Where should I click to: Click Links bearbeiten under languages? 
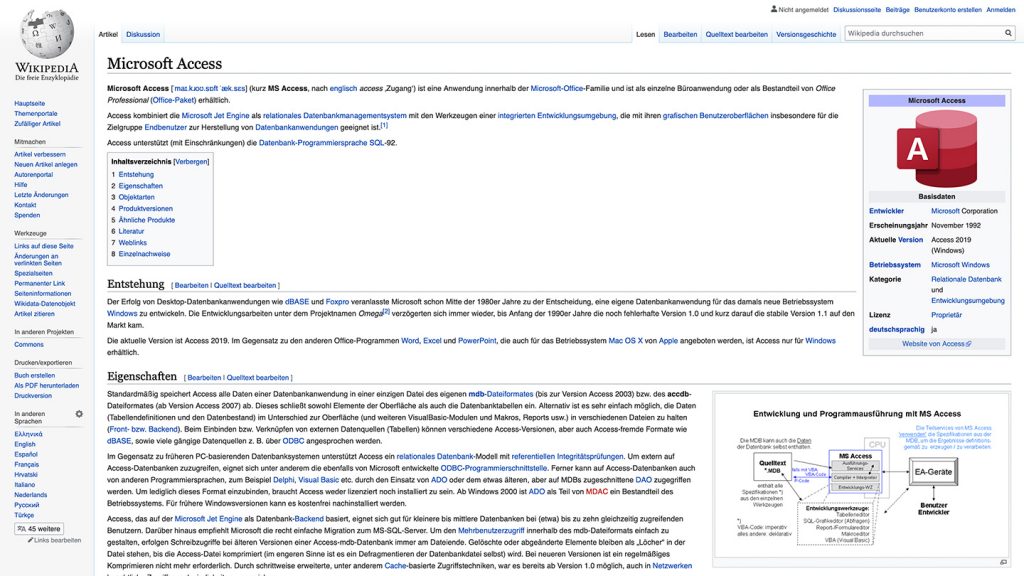(57, 540)
